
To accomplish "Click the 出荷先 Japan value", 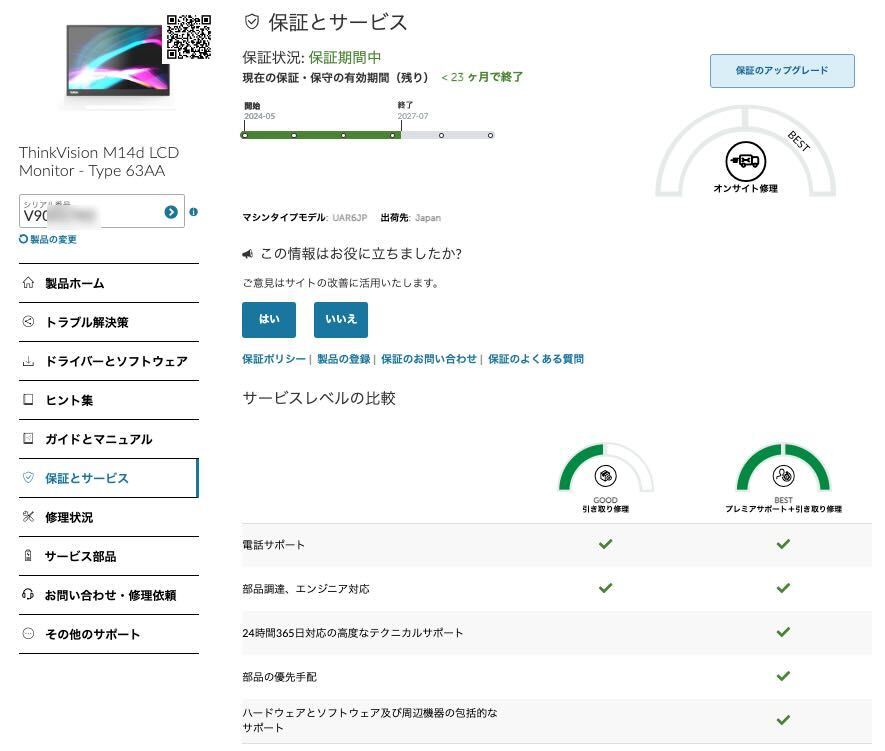I will pyautogui.click(x=428, y=218).
